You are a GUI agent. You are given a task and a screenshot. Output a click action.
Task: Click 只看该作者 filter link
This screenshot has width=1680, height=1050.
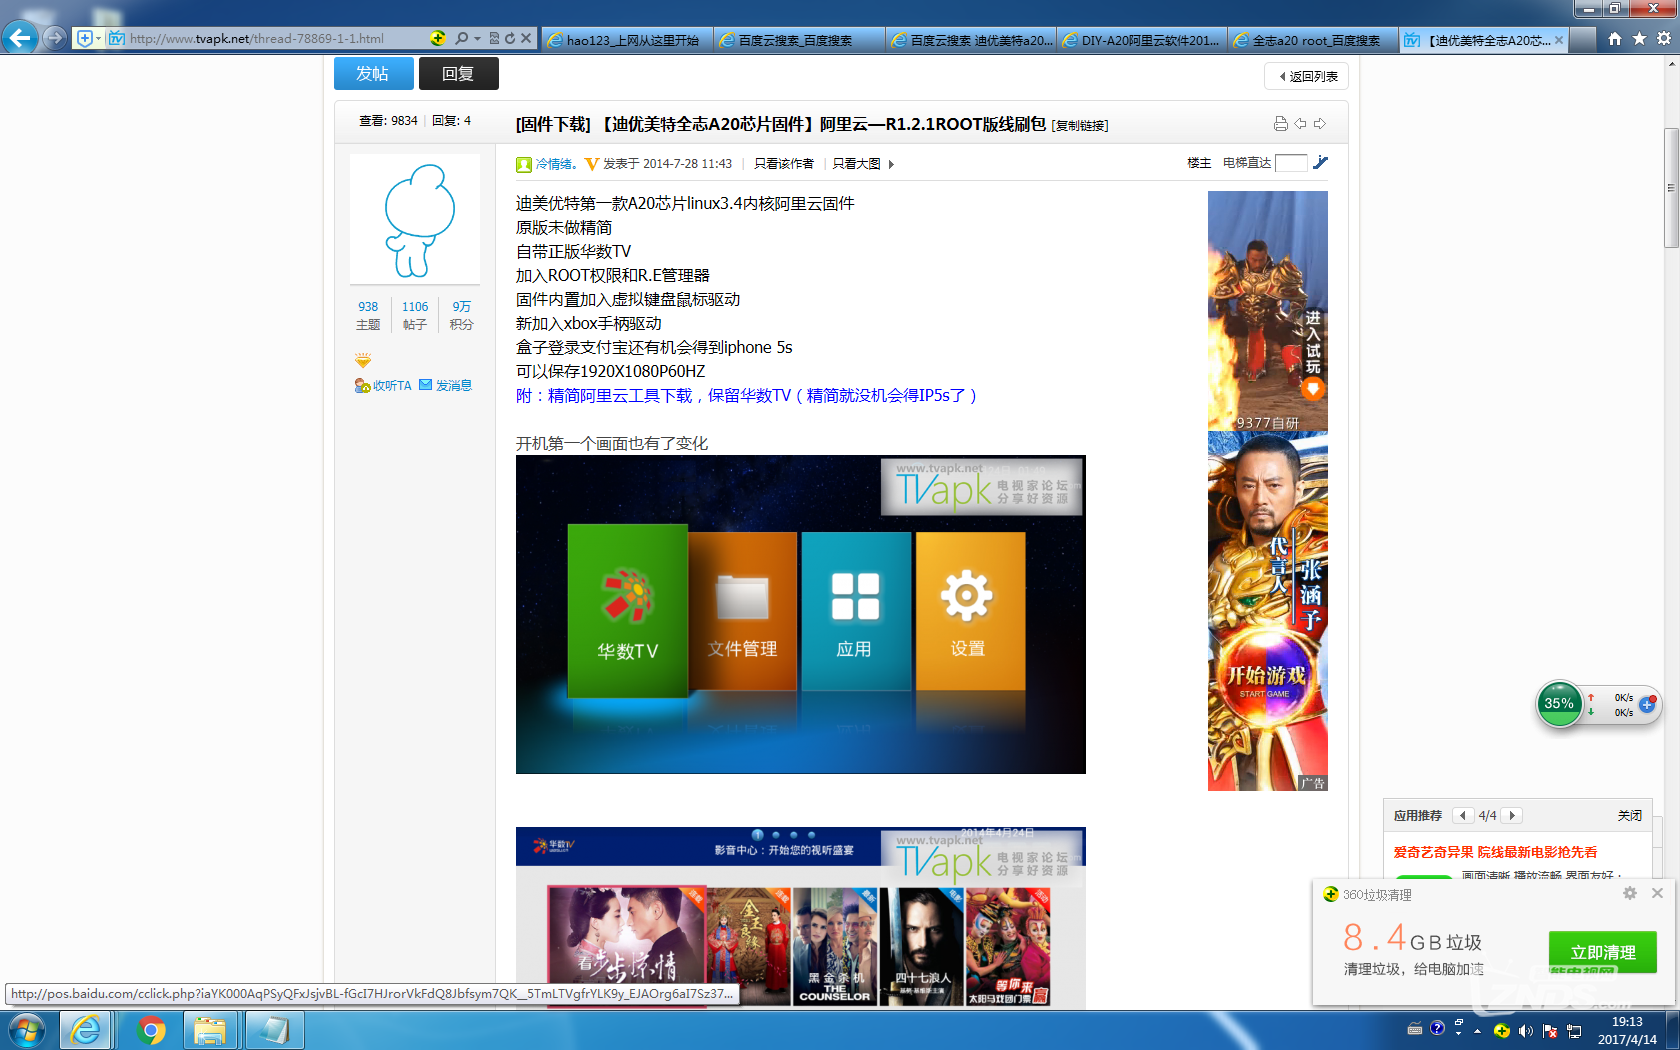click(784, 164)
